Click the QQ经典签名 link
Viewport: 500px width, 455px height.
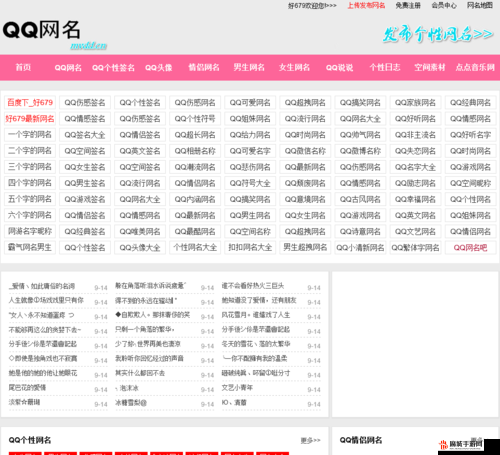[85, 231]
